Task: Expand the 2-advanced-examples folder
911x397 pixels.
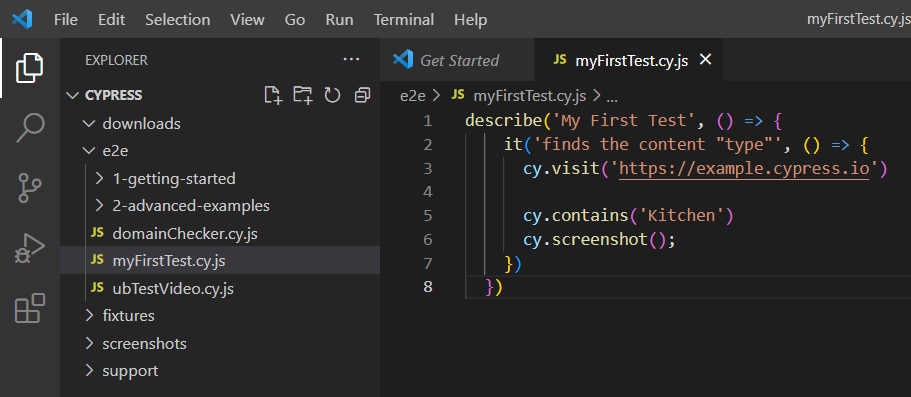Action: [220, 206]
